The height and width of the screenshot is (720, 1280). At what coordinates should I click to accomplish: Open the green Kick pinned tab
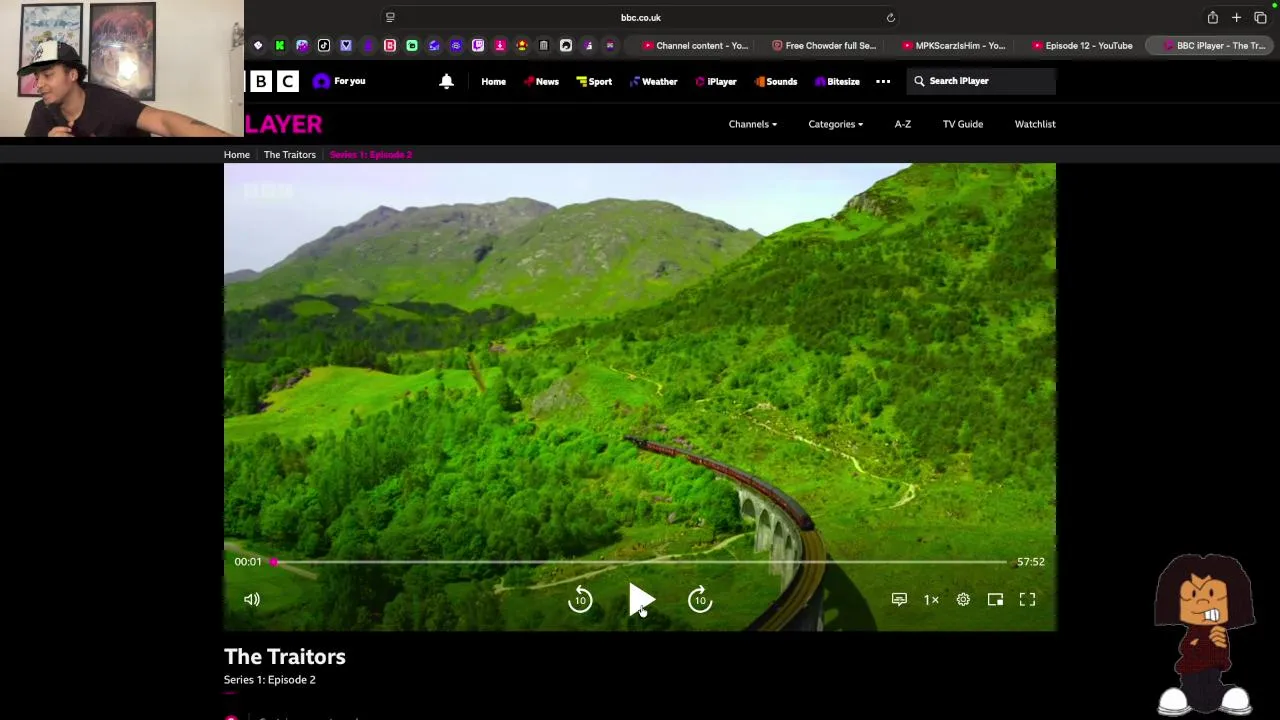280,45
